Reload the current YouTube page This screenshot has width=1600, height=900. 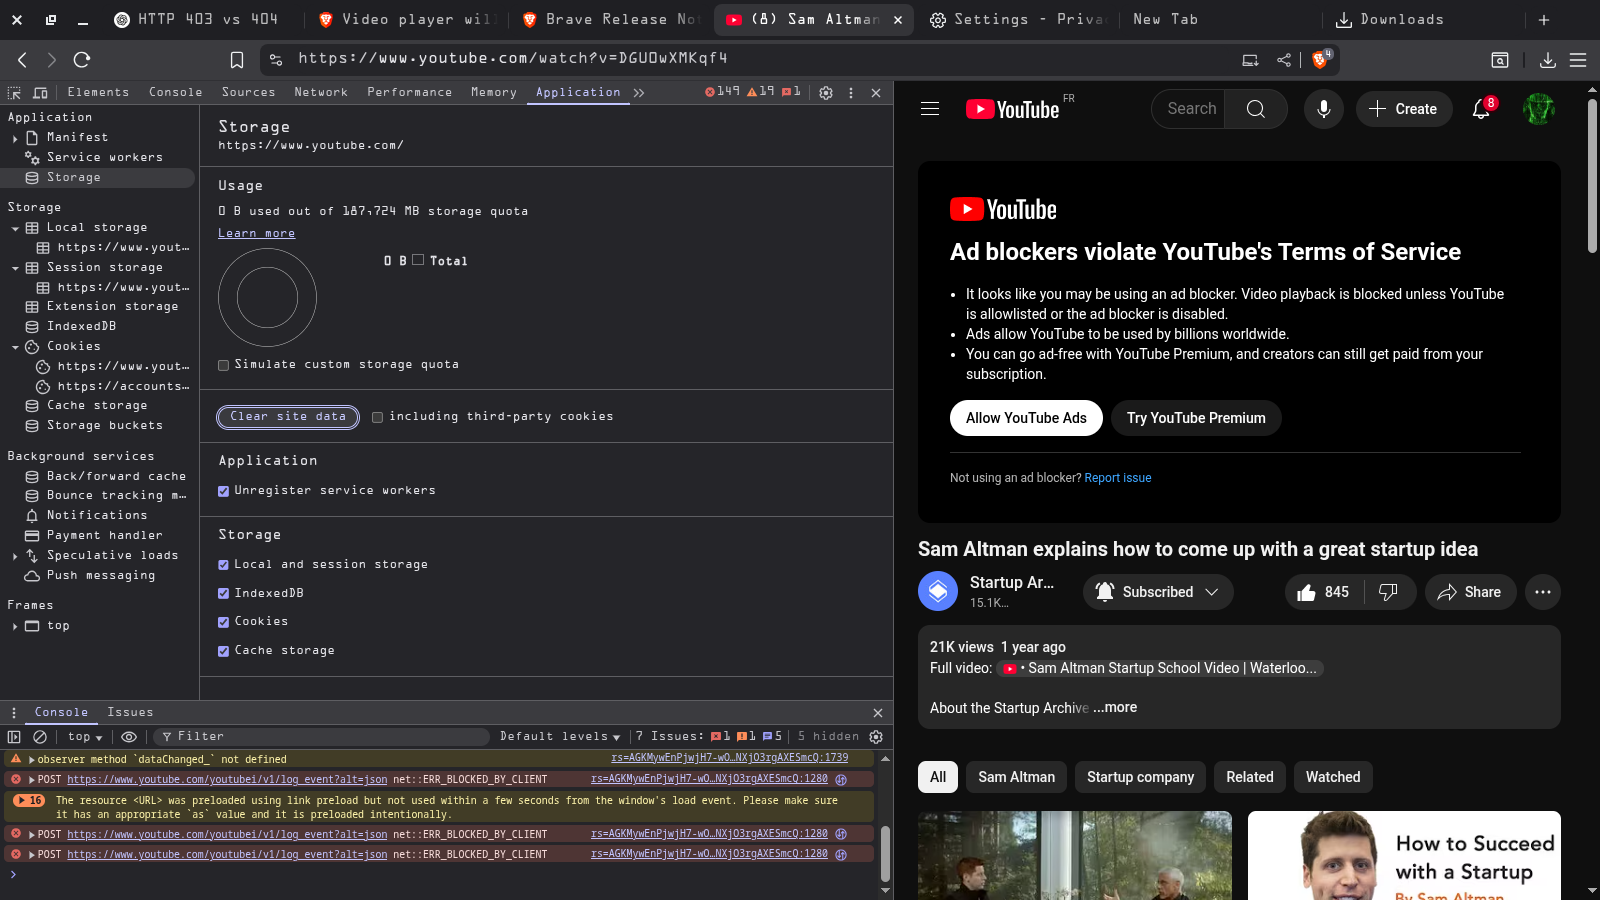coord(82,60)
